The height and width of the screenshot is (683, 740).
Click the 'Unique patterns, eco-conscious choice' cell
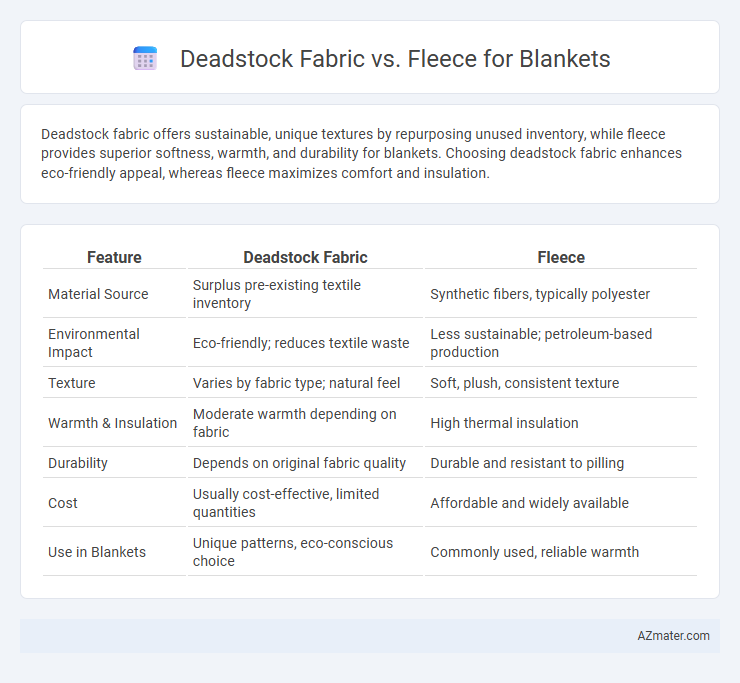305,552
